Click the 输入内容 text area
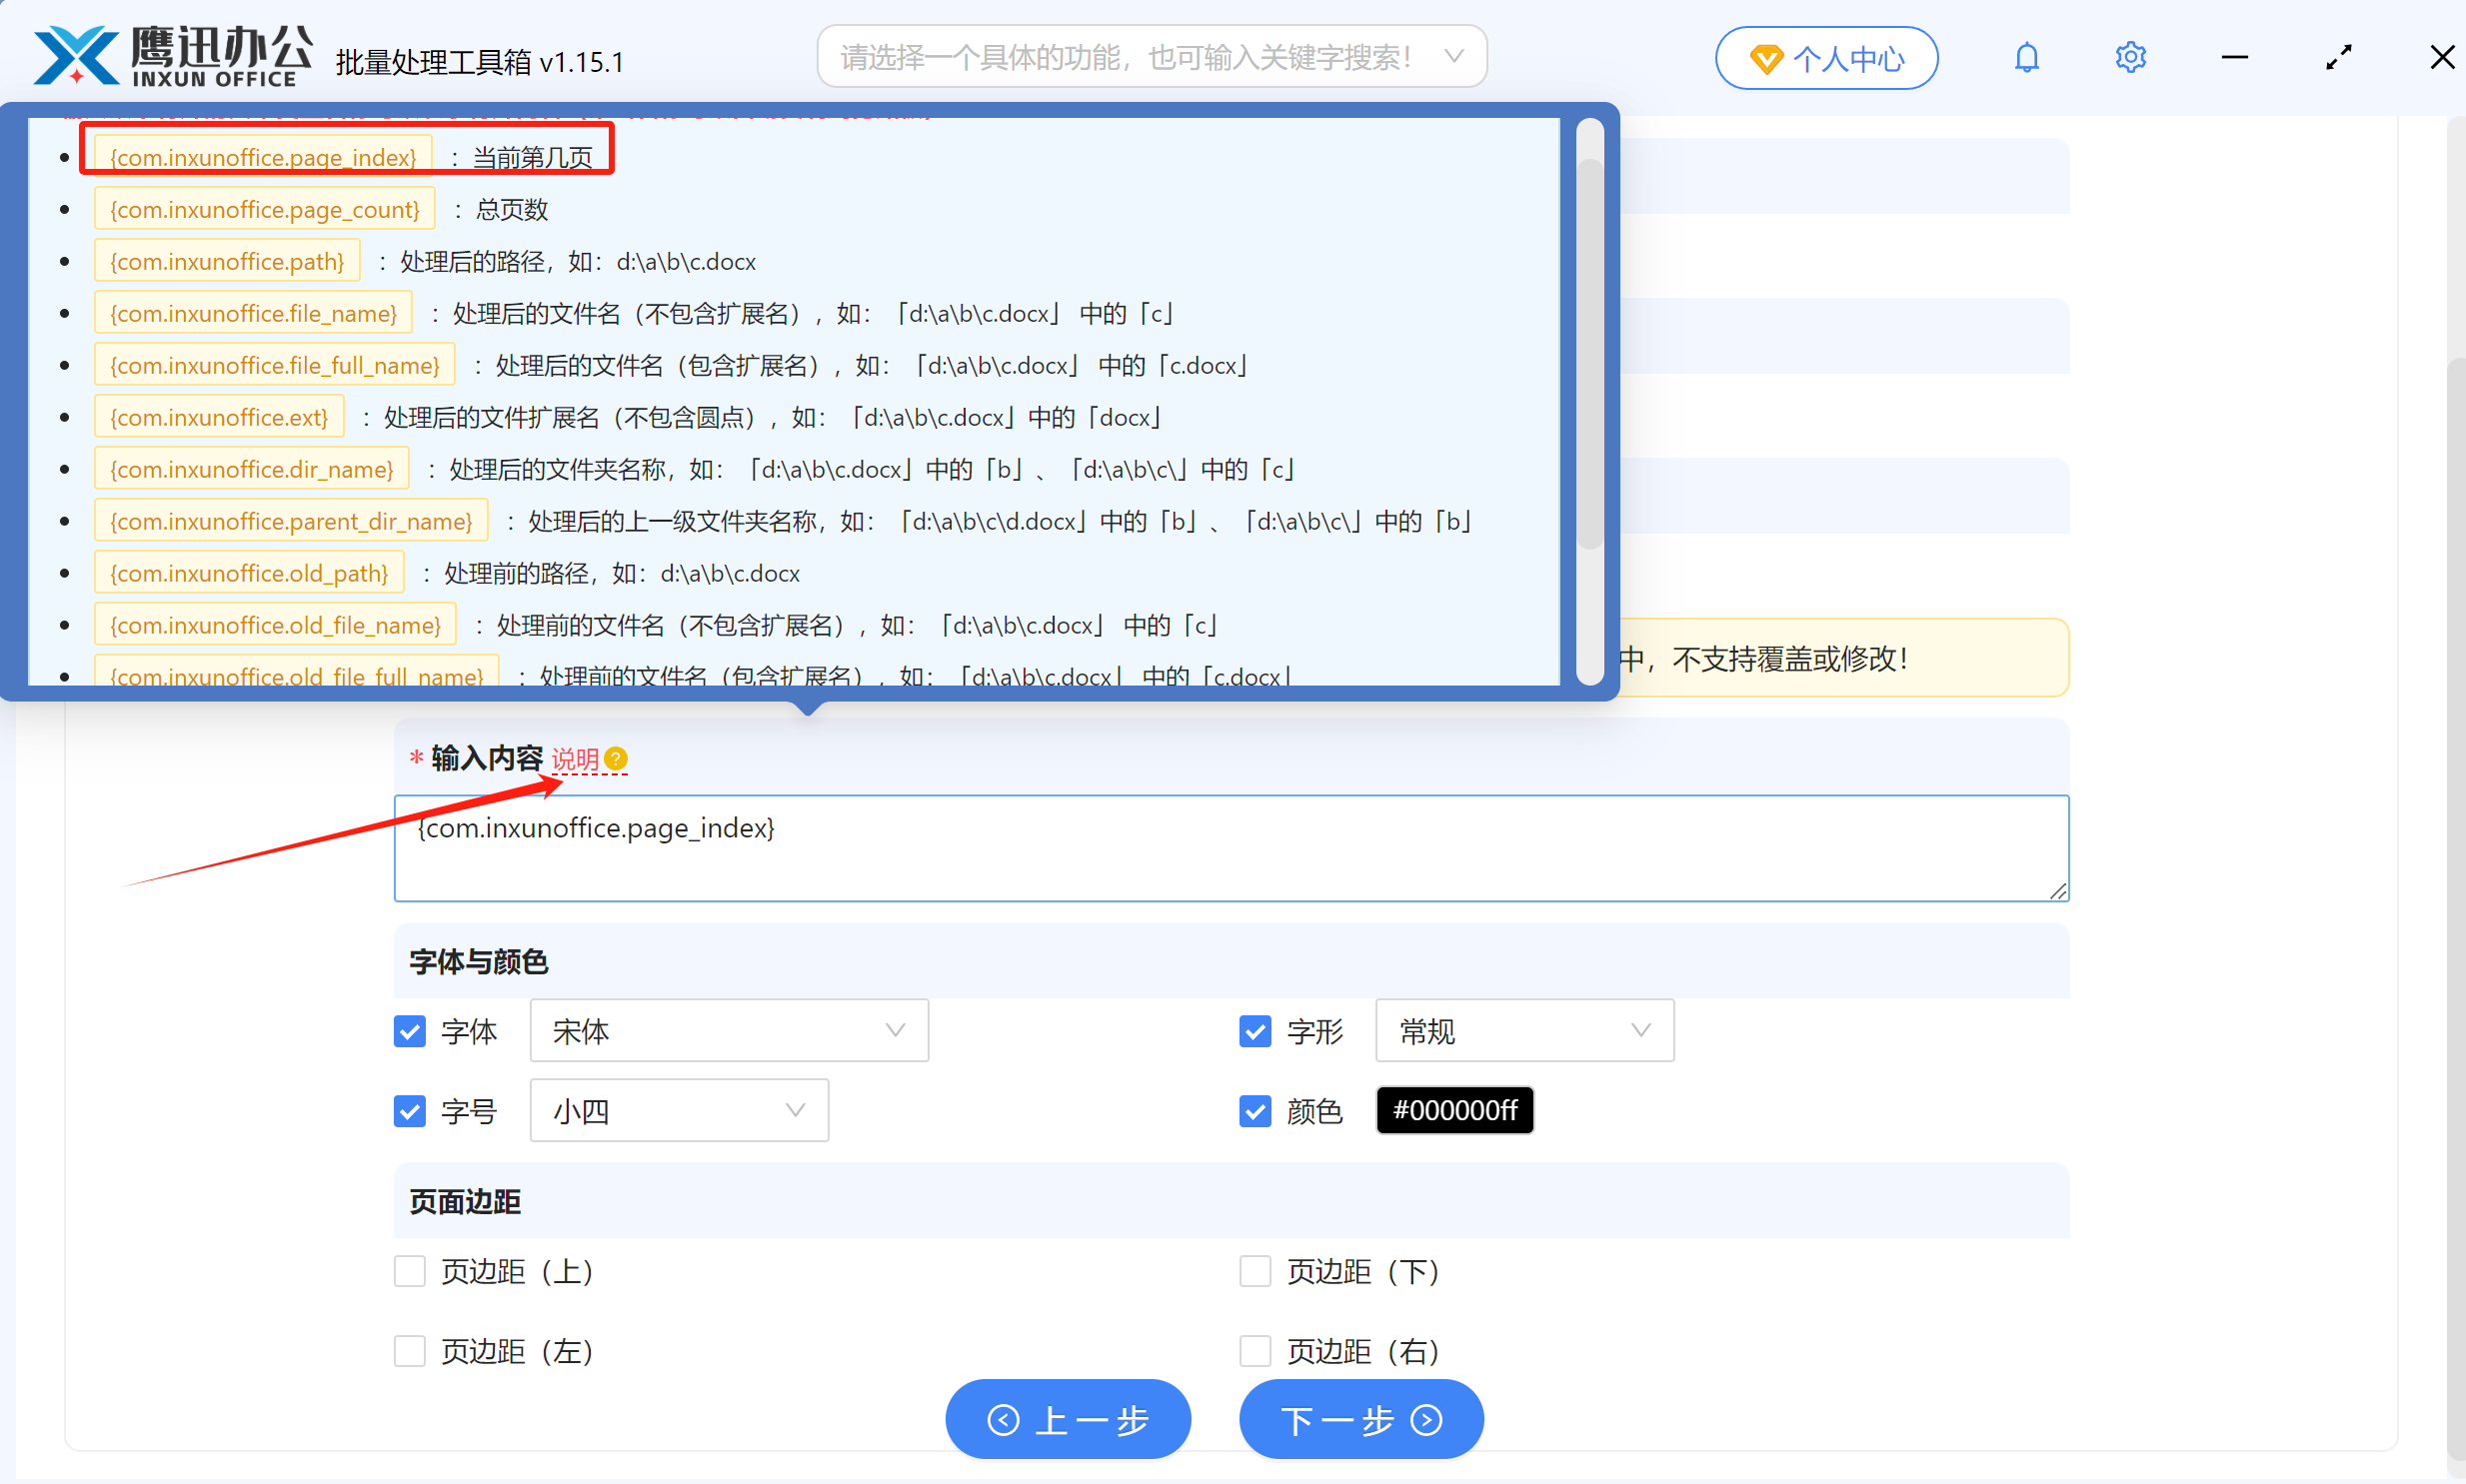2466x1484 pixels. point(1231,848)
